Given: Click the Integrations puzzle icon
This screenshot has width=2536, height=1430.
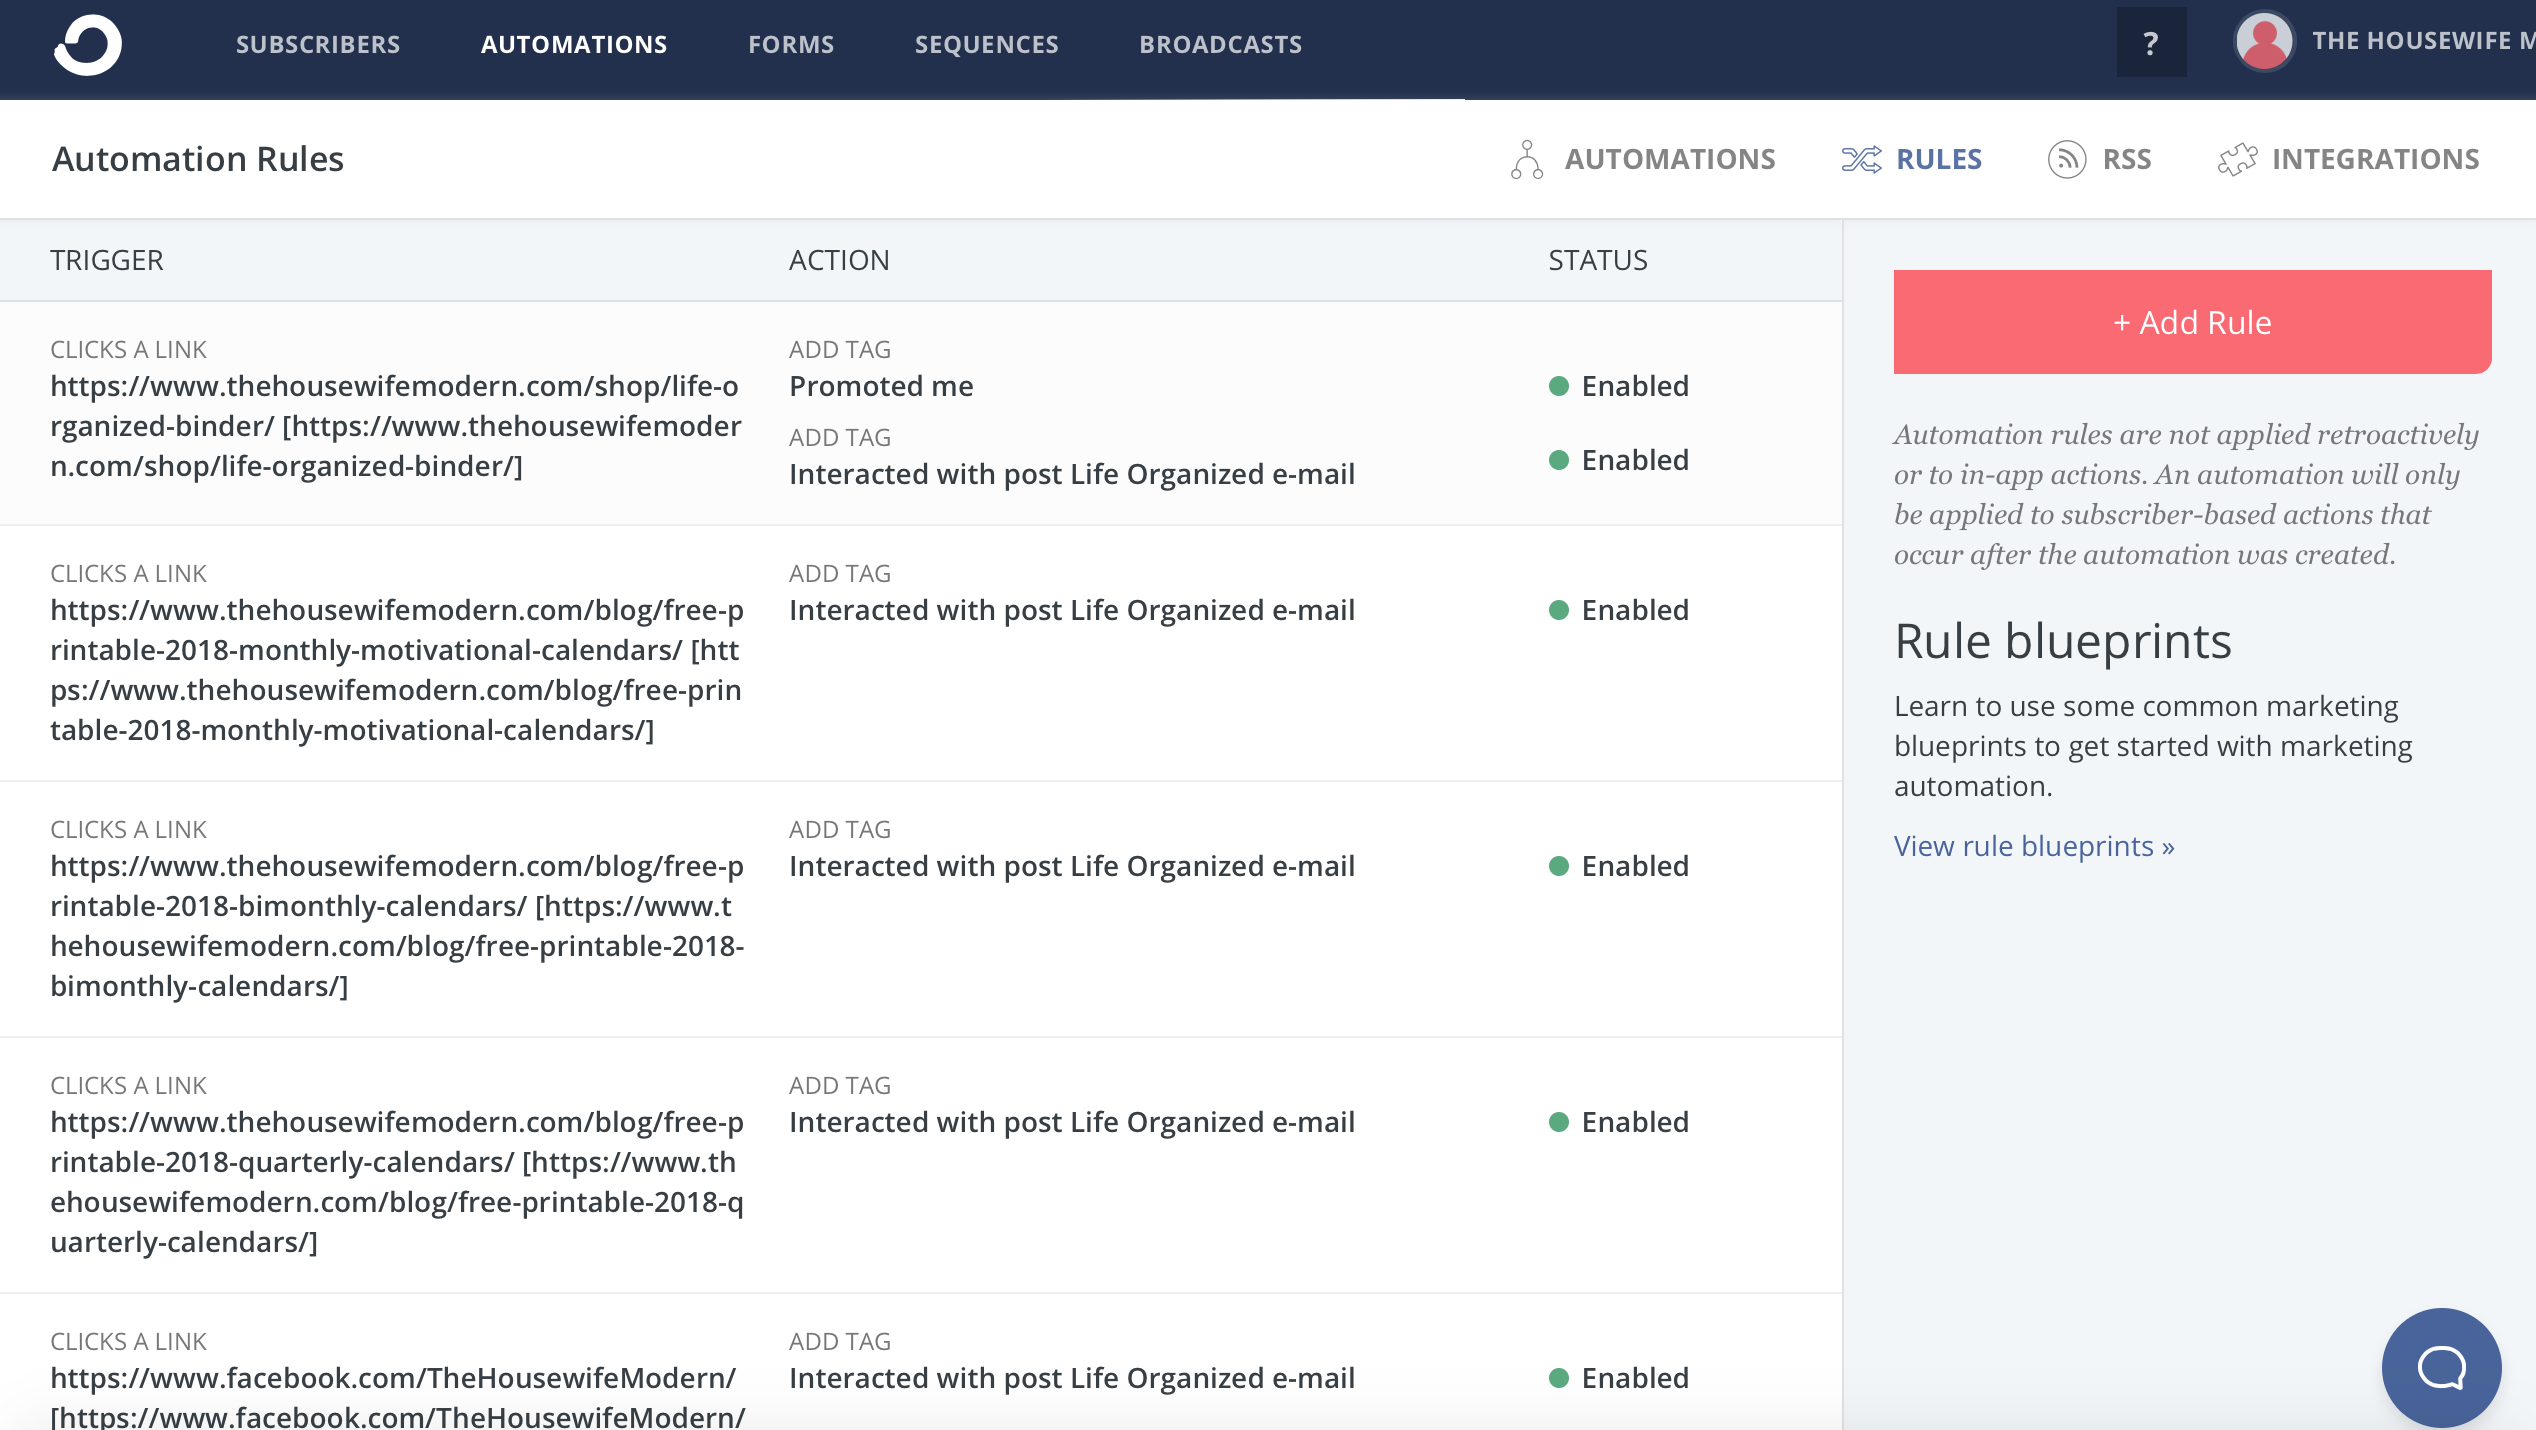Looking at the screenshot, I should [x=2238, y=160].
